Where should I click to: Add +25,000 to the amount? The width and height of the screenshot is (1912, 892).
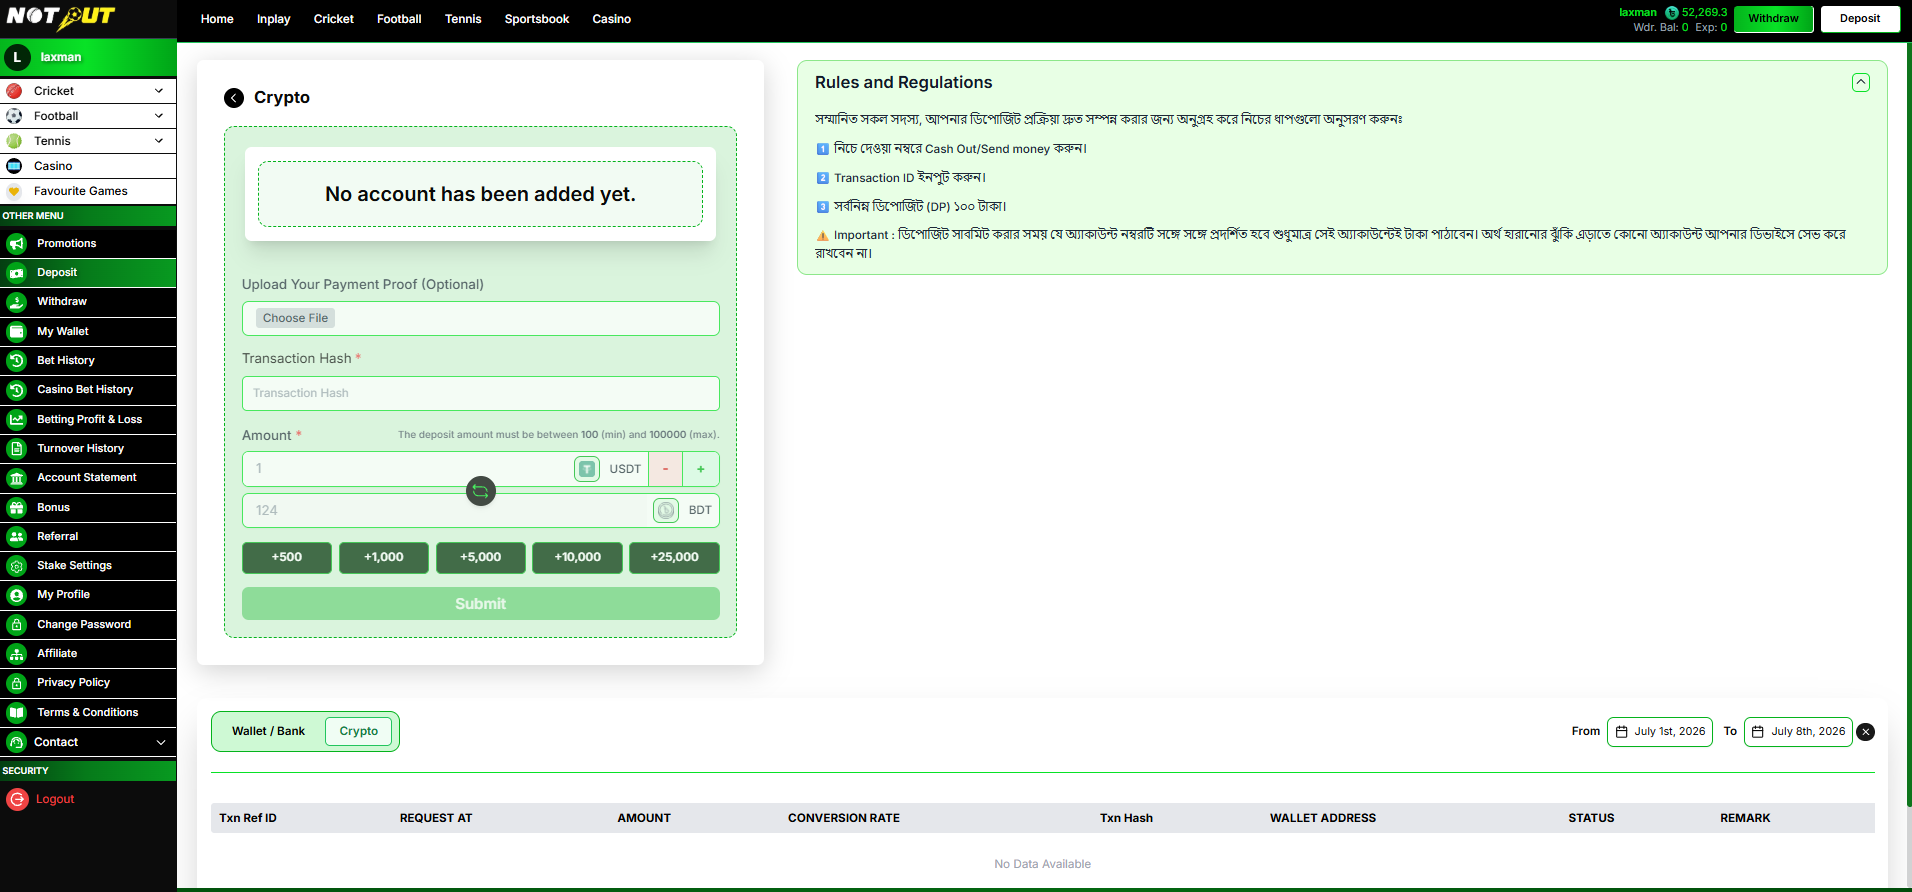click(x=675, y=558)
